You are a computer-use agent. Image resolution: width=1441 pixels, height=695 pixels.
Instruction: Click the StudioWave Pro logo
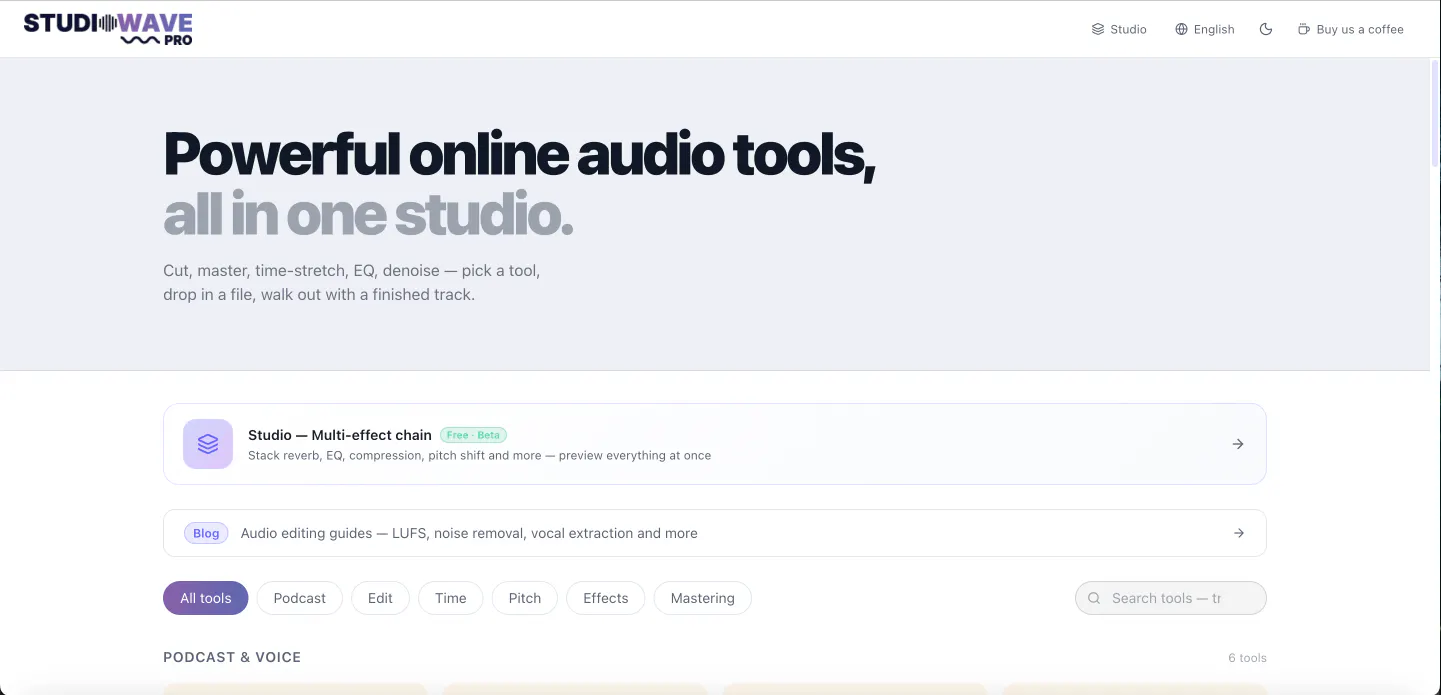108,29
